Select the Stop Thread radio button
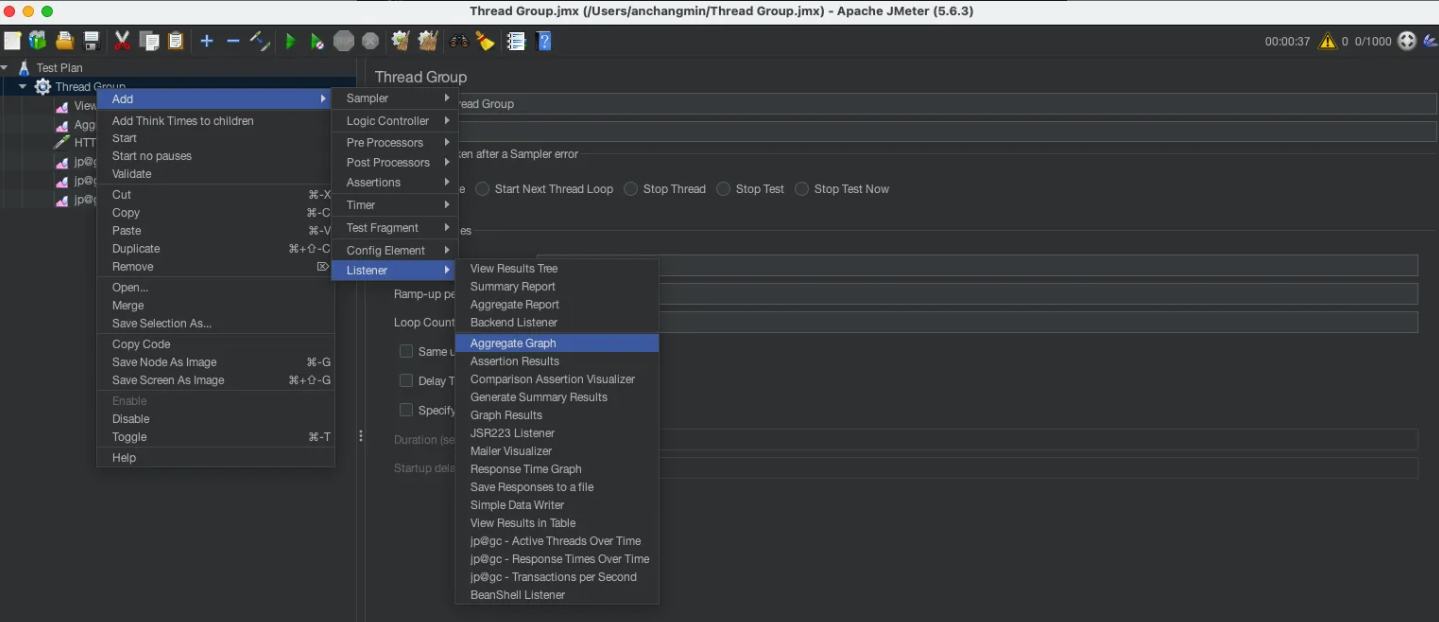 tap(631, 189)
